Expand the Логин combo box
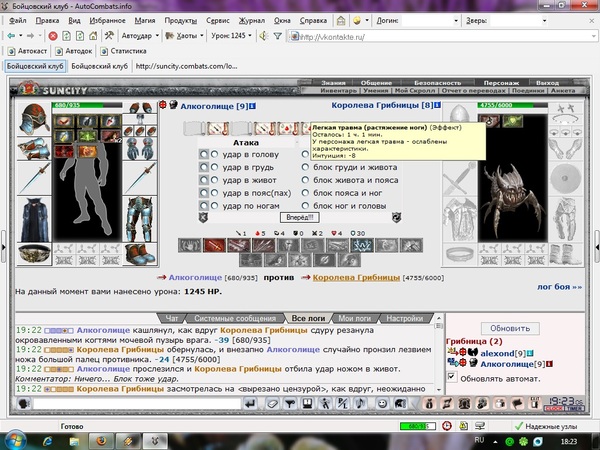Image resolution: width=600 pixels, height=450 pixels. 456,21
